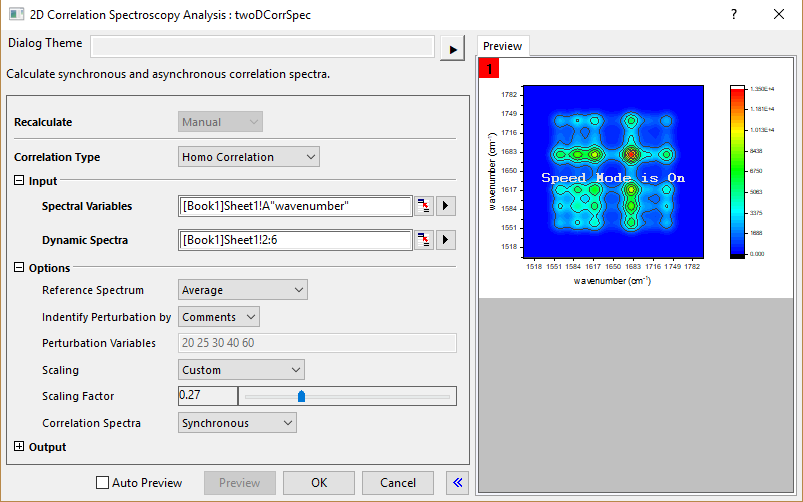Collapse the Options section

pyautogui.click(x=19, y=267)
